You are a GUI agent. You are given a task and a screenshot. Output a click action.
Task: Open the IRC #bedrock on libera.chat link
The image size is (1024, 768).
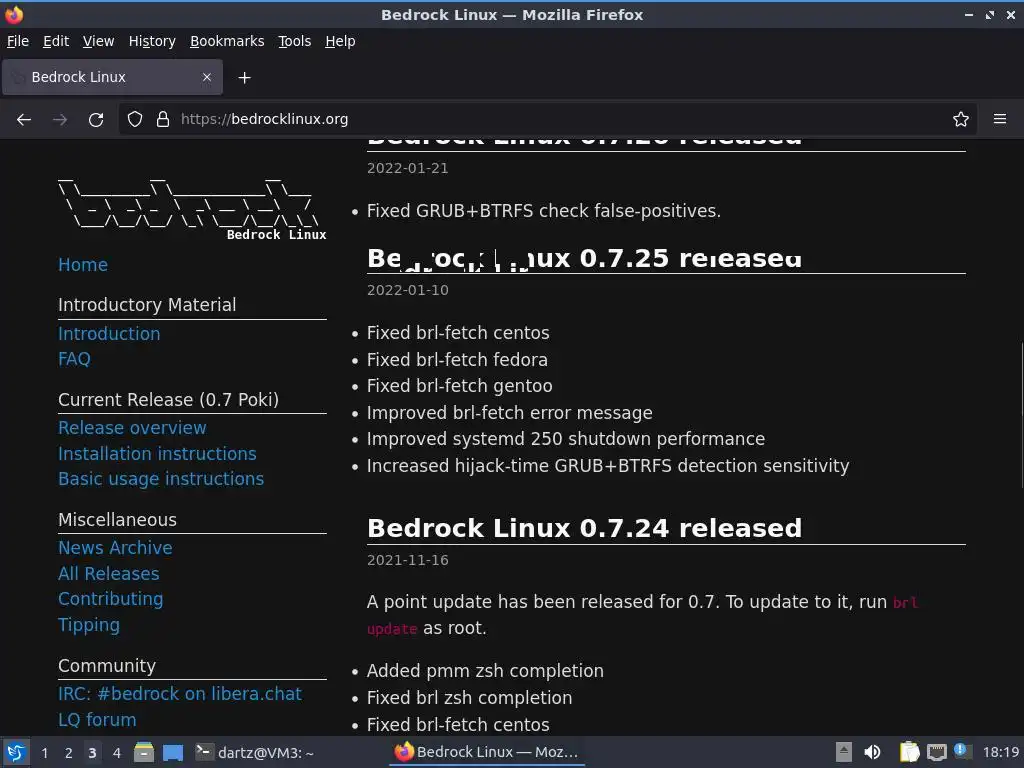pyautogui.click(x=180, y=694)
